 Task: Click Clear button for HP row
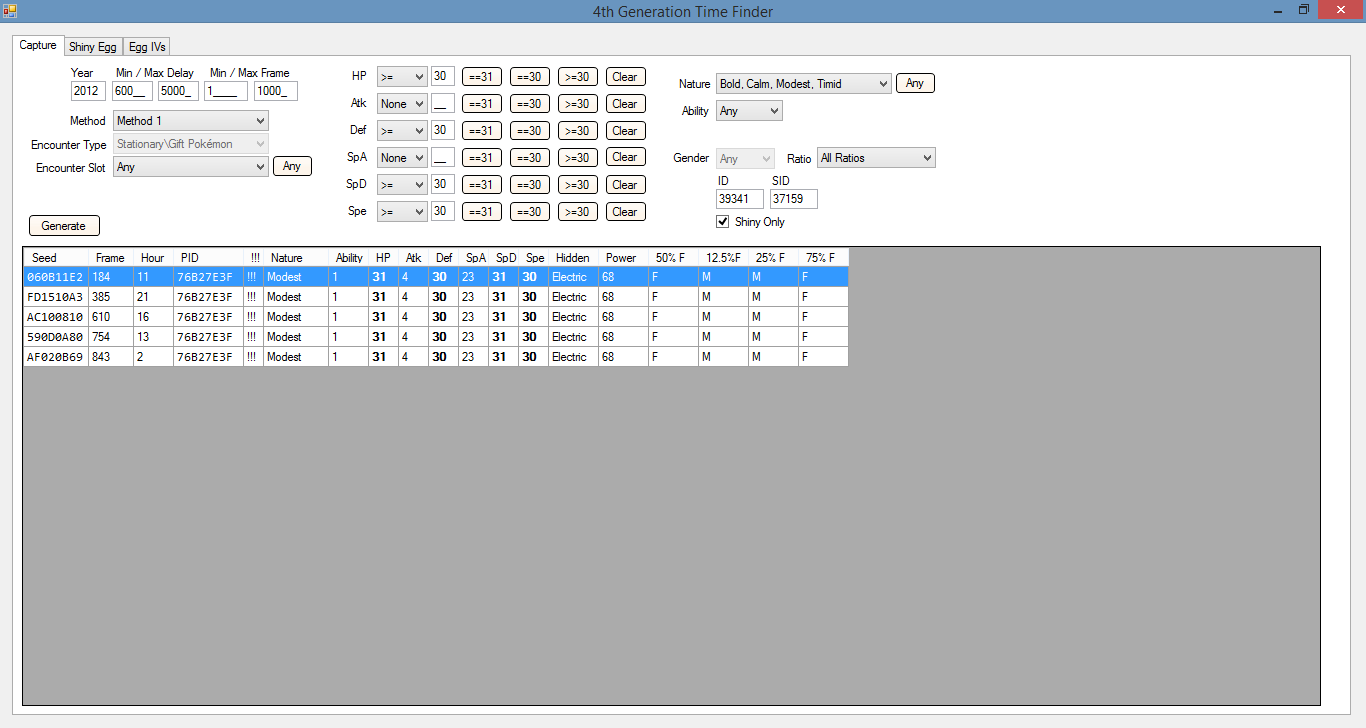[625, 76]
